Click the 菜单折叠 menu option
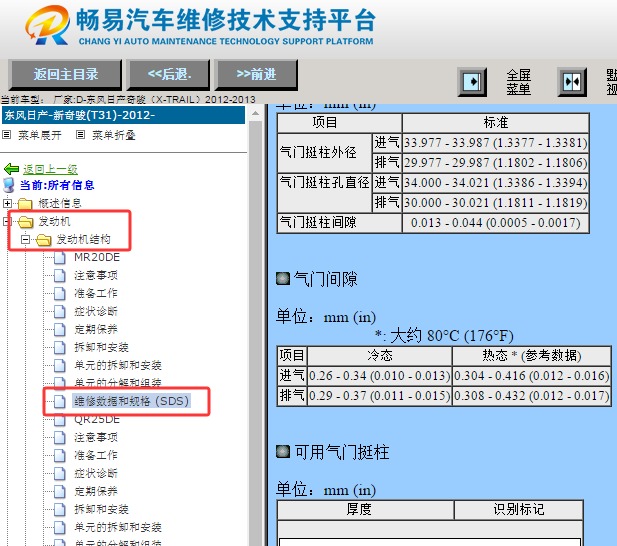Screen dimensions: 617x546 (114, 135)
